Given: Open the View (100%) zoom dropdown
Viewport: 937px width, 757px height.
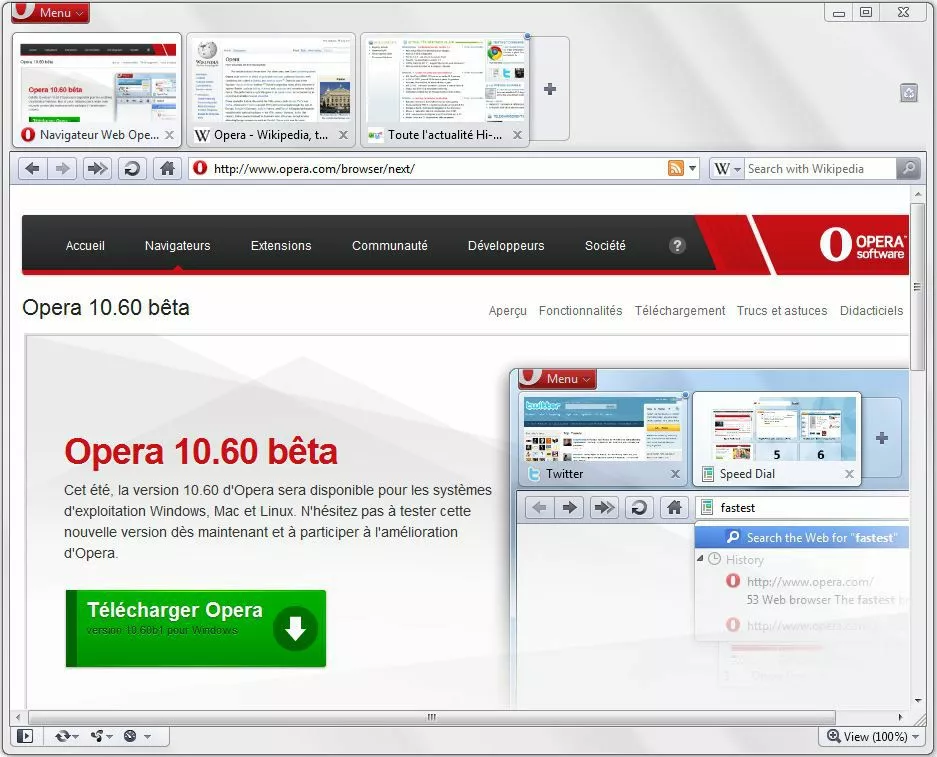Looking at the screenshot, I should pos(870,736).
